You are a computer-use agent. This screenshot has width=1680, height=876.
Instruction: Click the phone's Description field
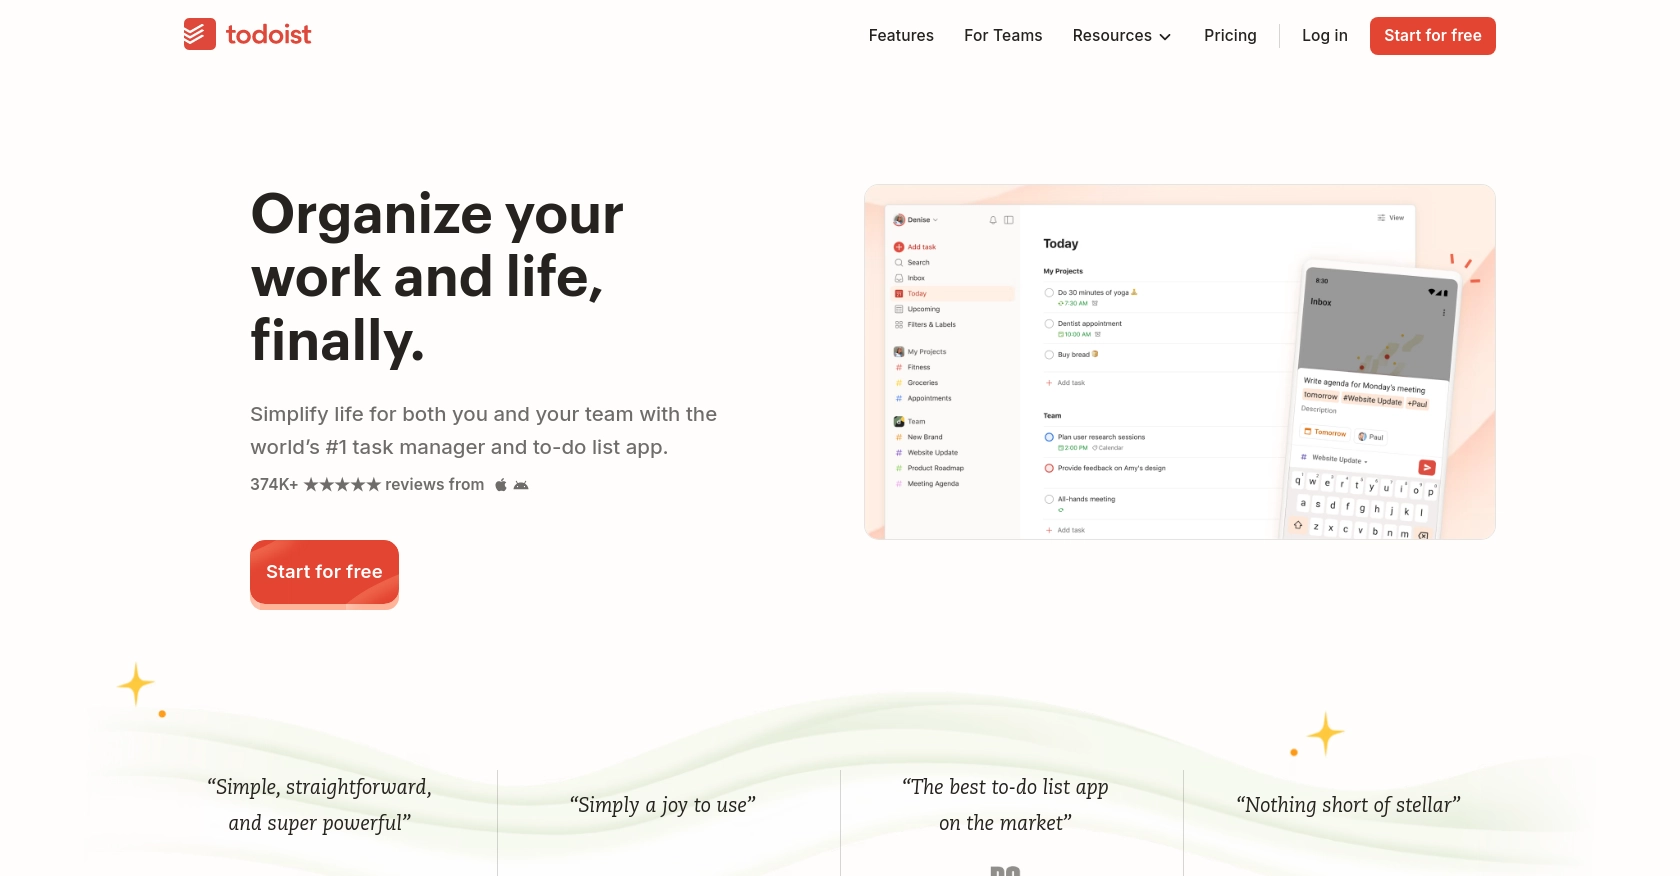(x=1319, y=409)
